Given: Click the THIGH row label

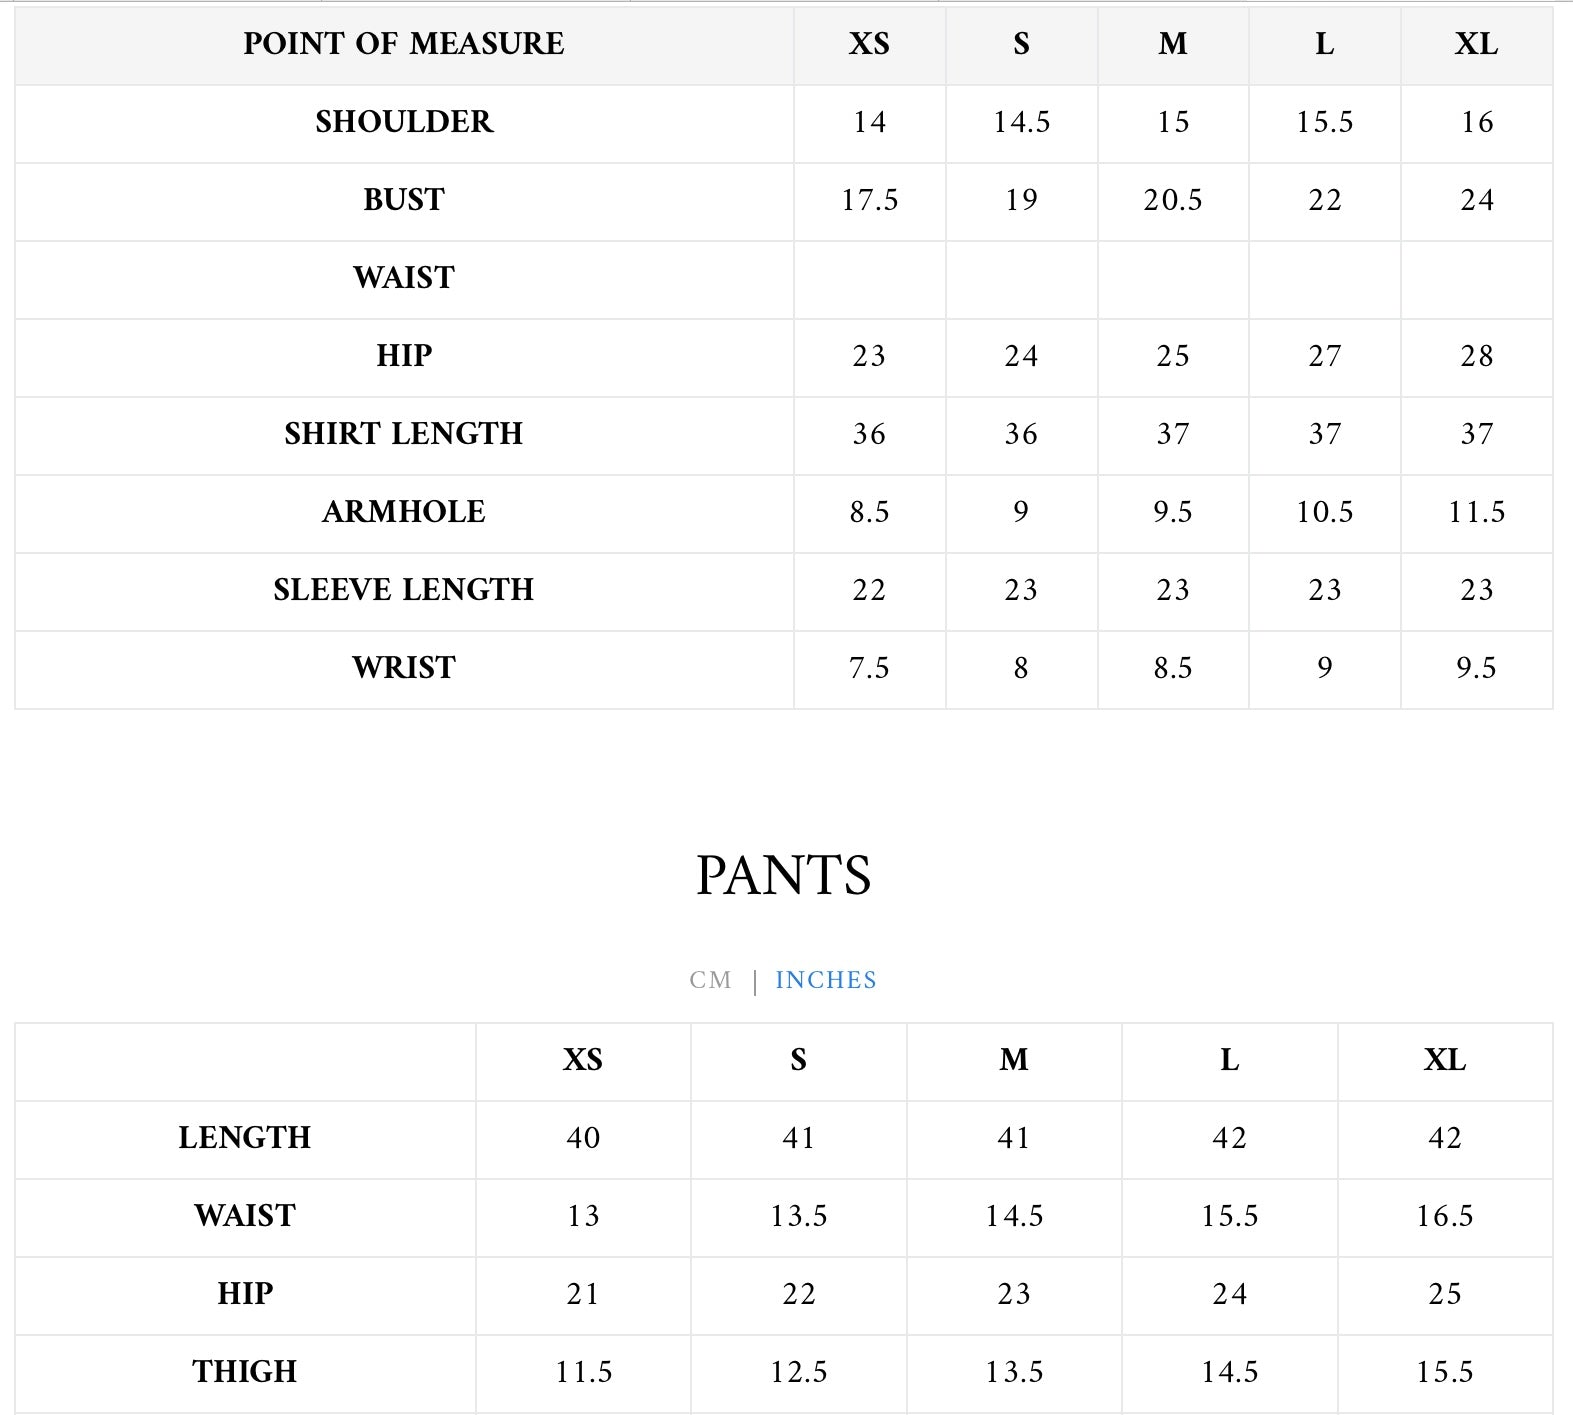Looking at the screenshot, I should [245, 1372].
